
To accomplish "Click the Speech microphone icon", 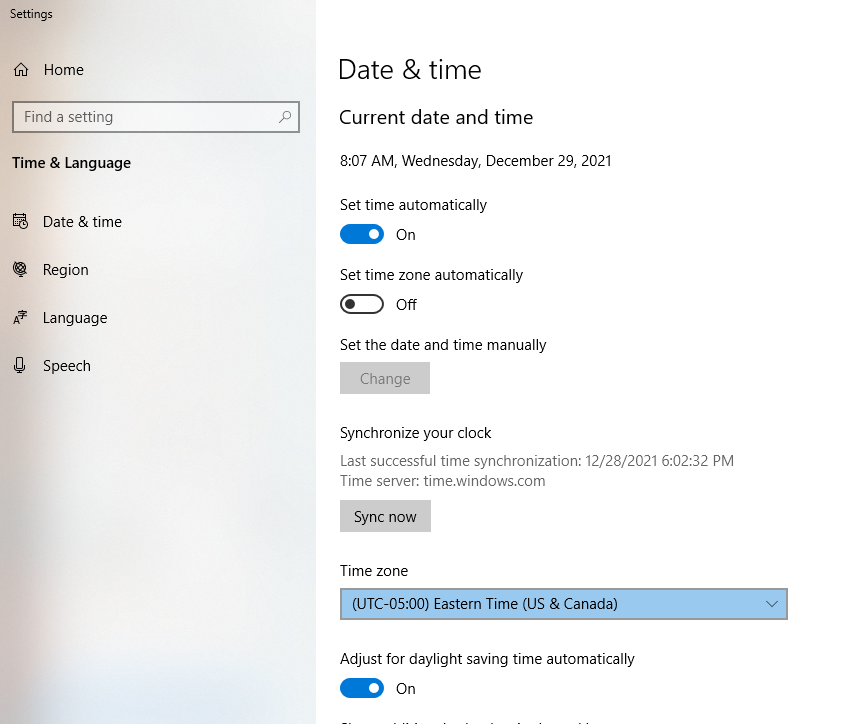I will point(20,365).
